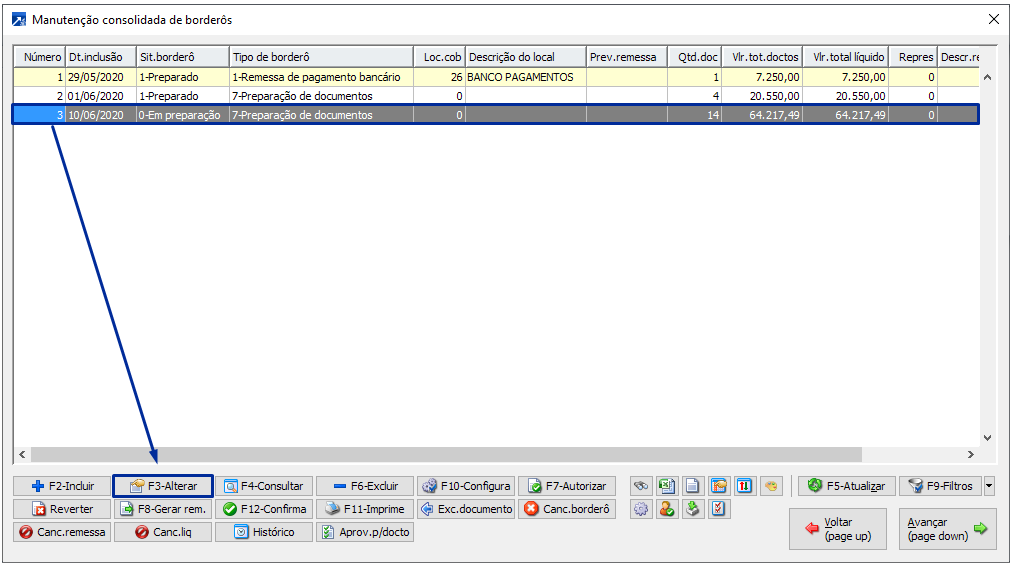1015x568 pixels.
Task: Click the green arrow download tray icon
Action: (693, 509)
